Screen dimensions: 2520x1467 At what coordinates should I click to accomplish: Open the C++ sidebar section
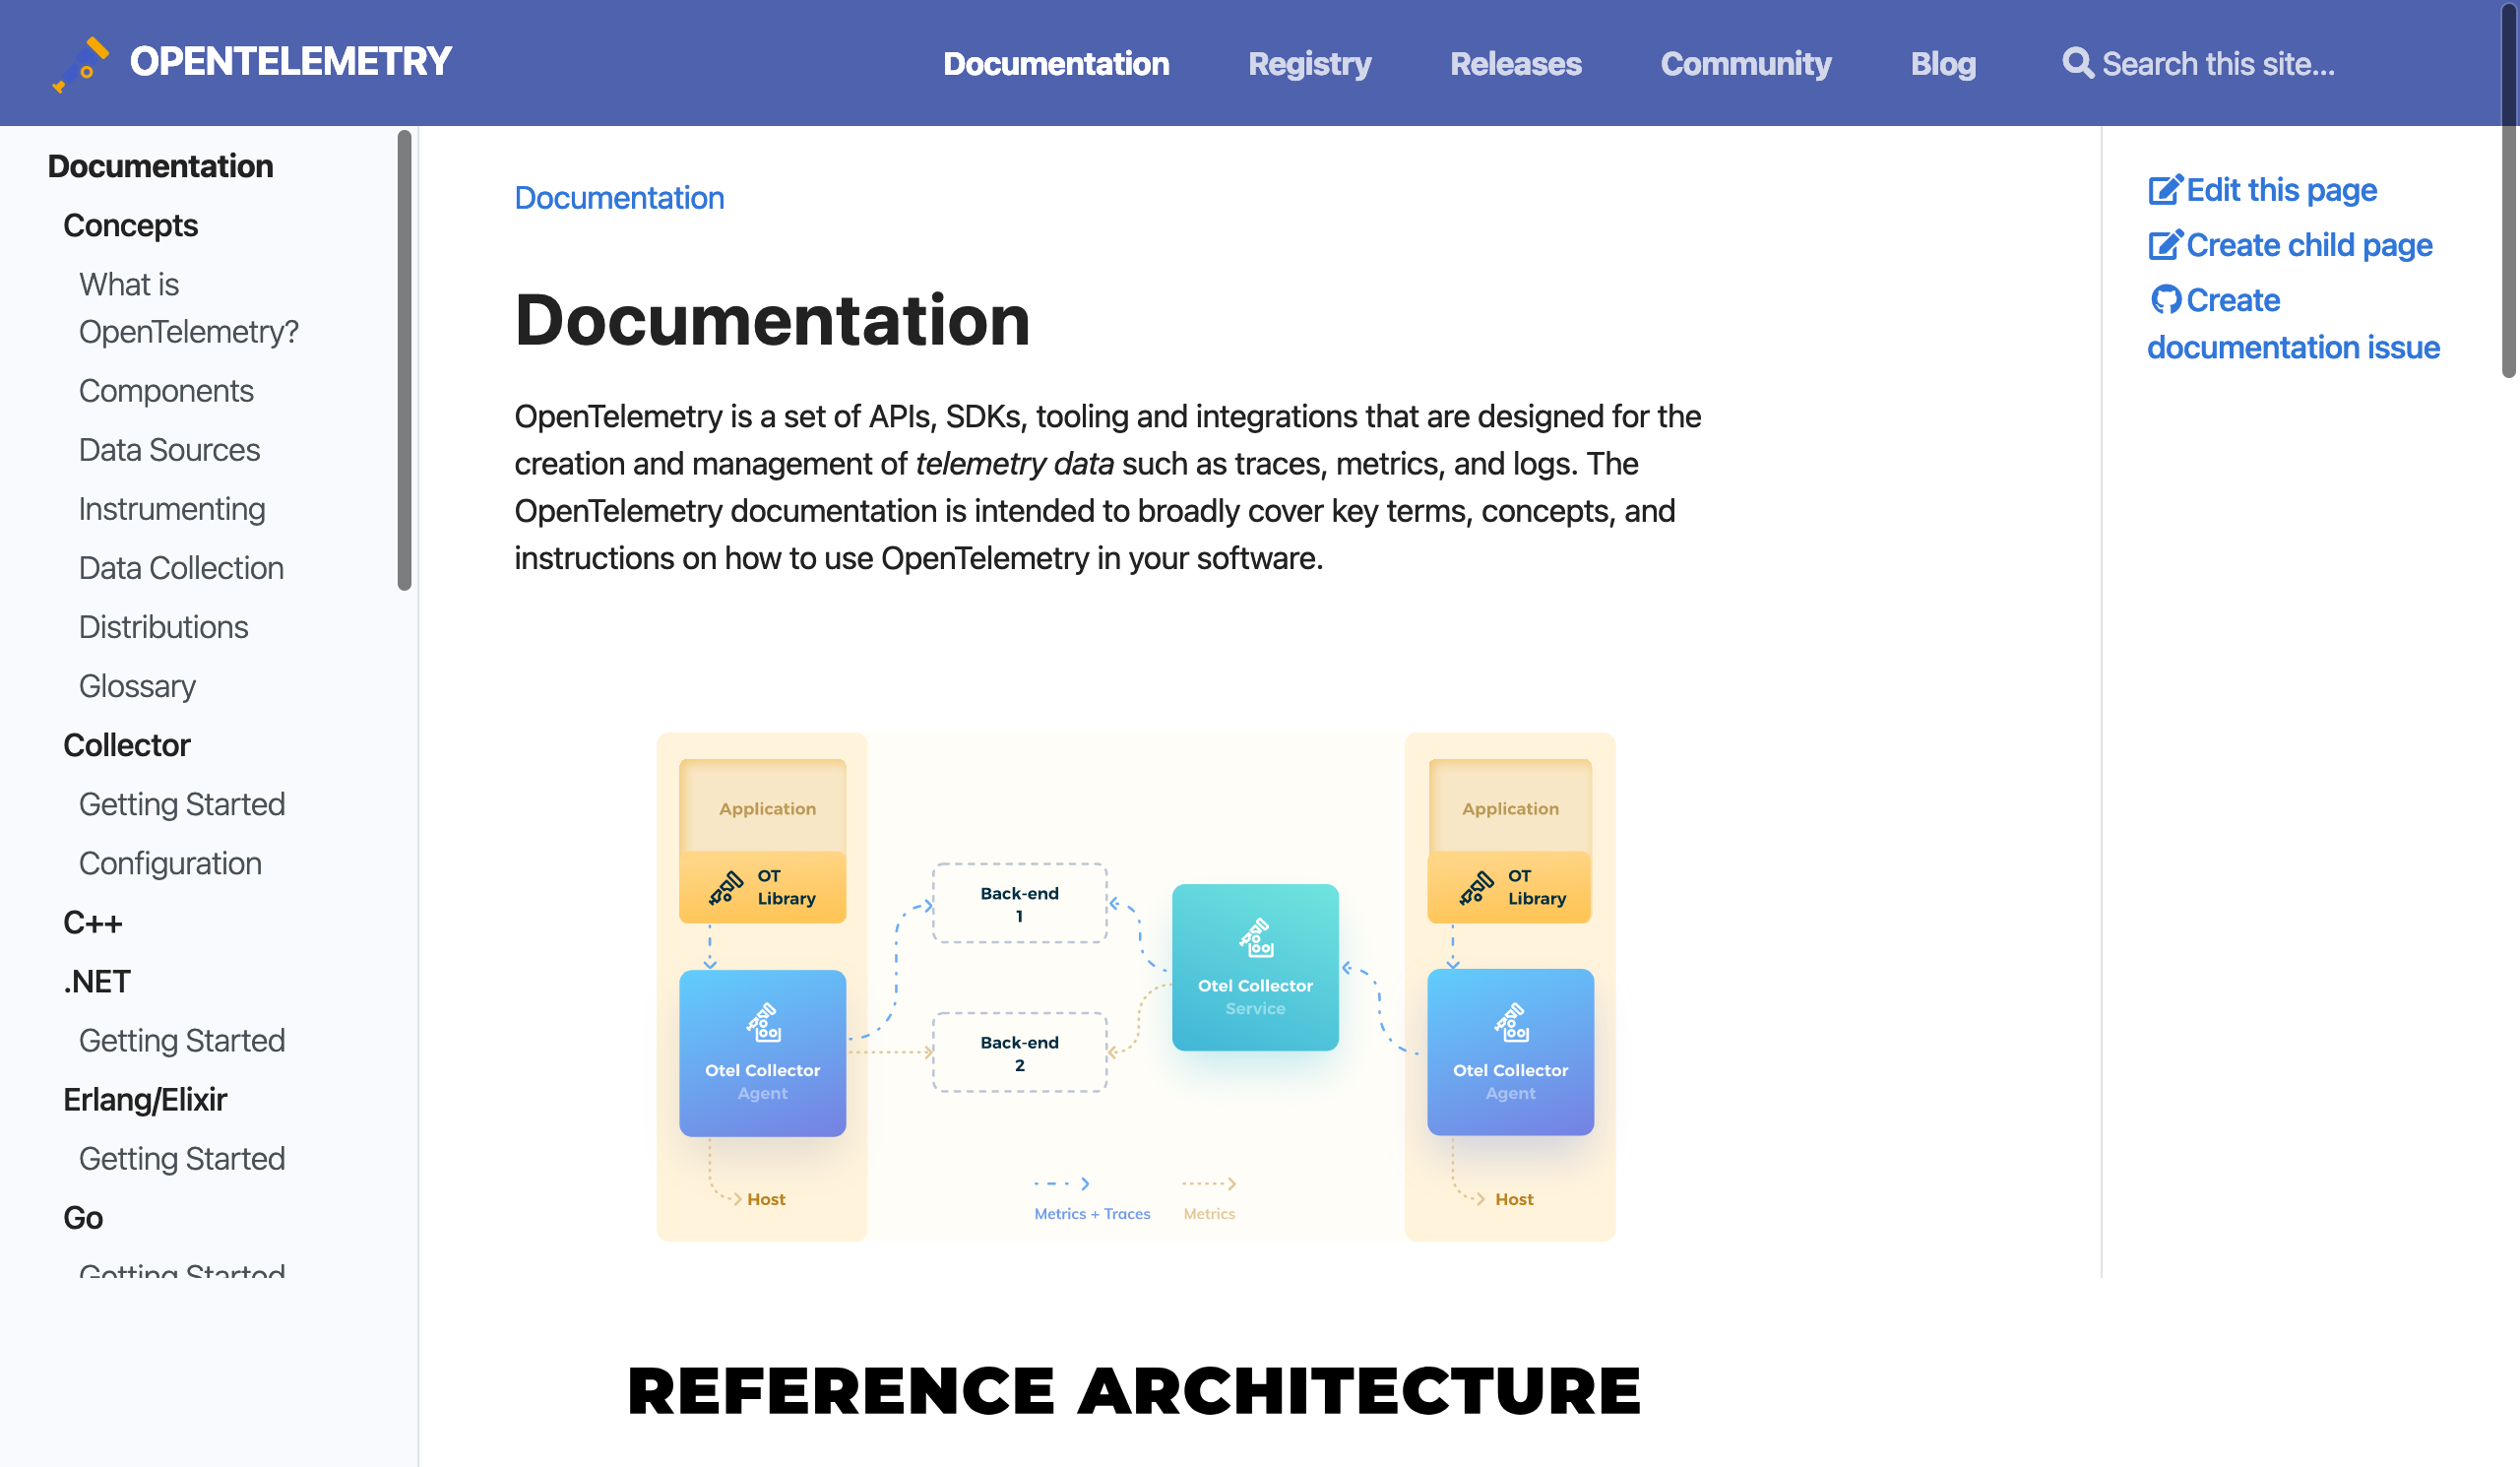pyautogui.click(x=92, y=922)
